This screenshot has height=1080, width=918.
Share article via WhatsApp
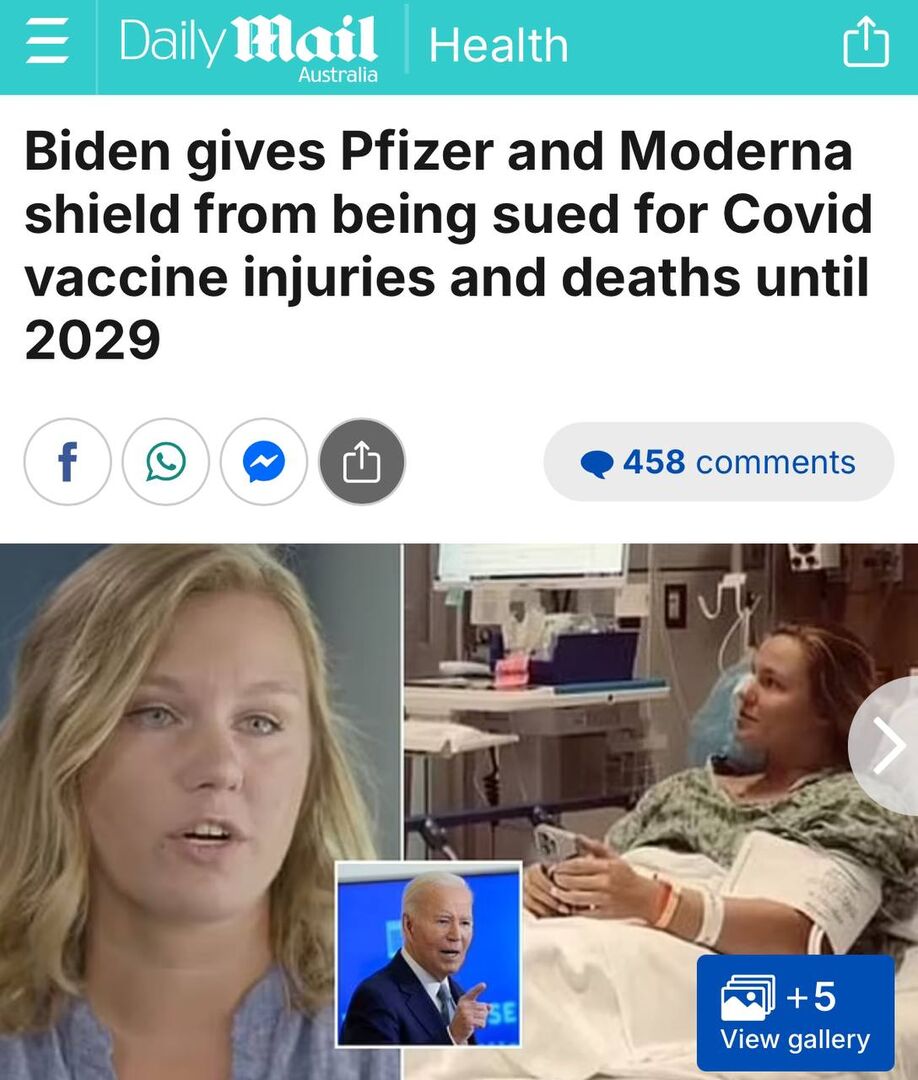pos(166,461)
